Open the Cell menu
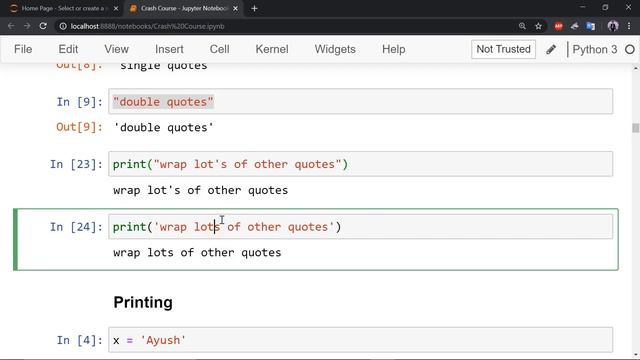The height and width of the screenshot is (360, 640). coord(219,49)
